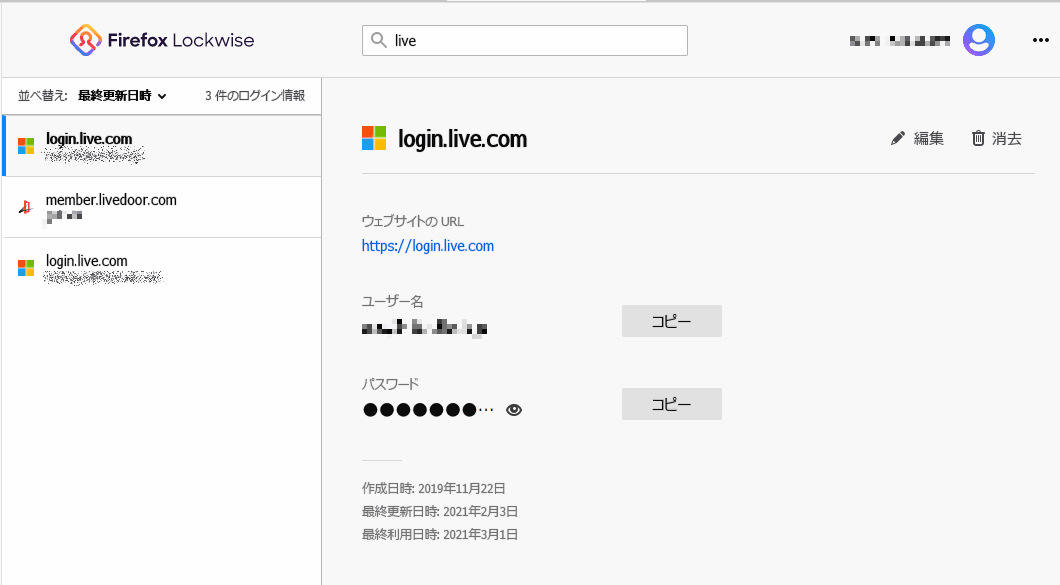Click the masked password dots
1060x585 pixels.
click(429, 410)
